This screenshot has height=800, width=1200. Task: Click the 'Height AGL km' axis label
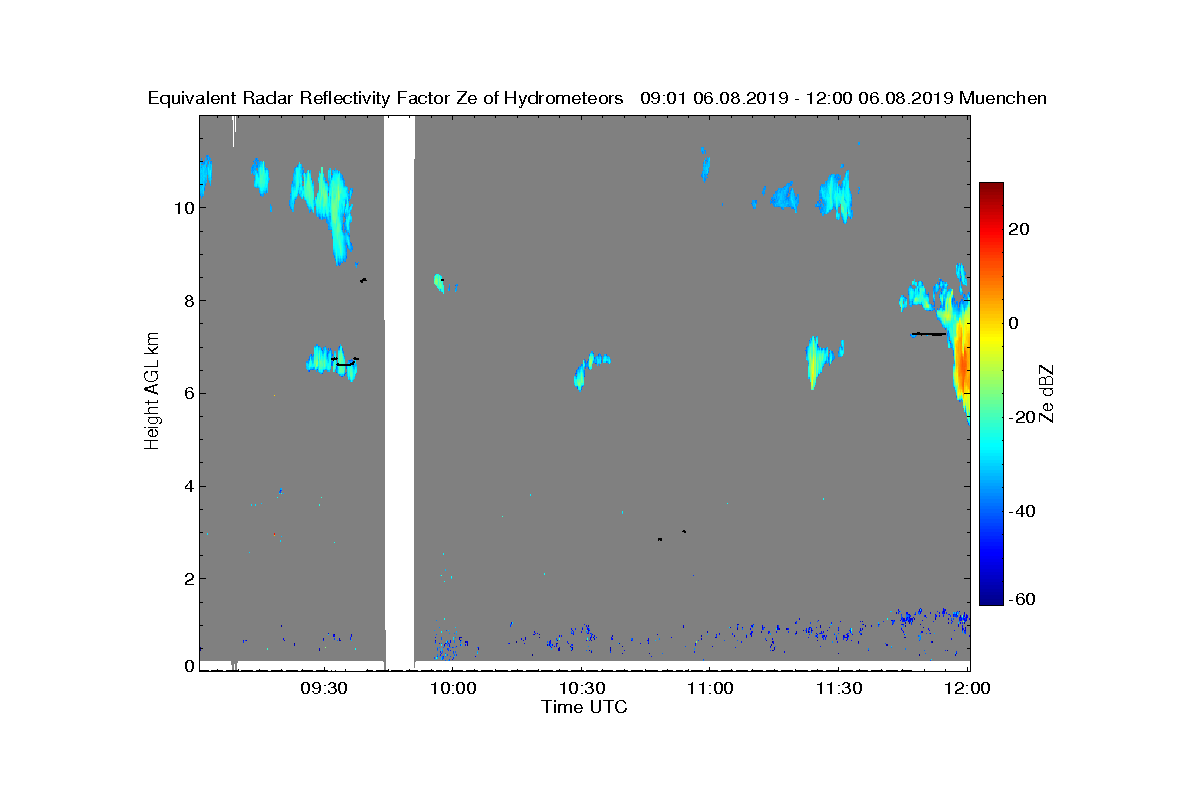[x=152, y=391]
